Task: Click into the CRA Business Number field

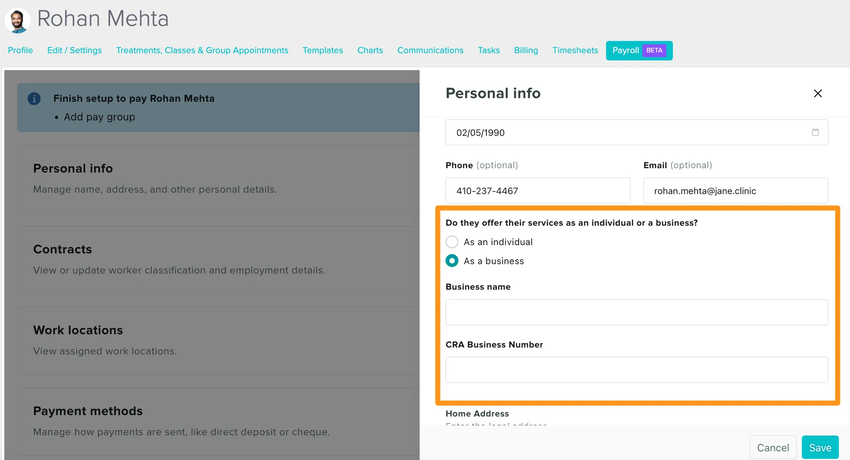Action: pyautogui.click(x=636, y=370)
